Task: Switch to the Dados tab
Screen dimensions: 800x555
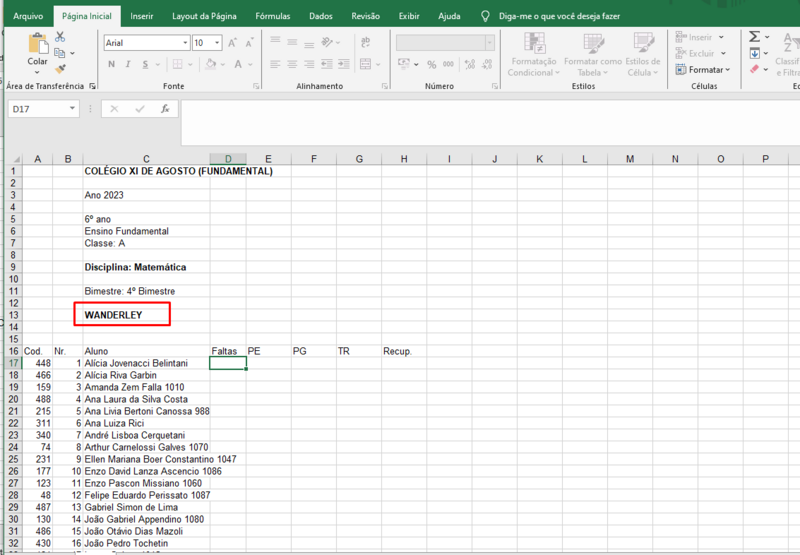Action: tap(320, 16)
